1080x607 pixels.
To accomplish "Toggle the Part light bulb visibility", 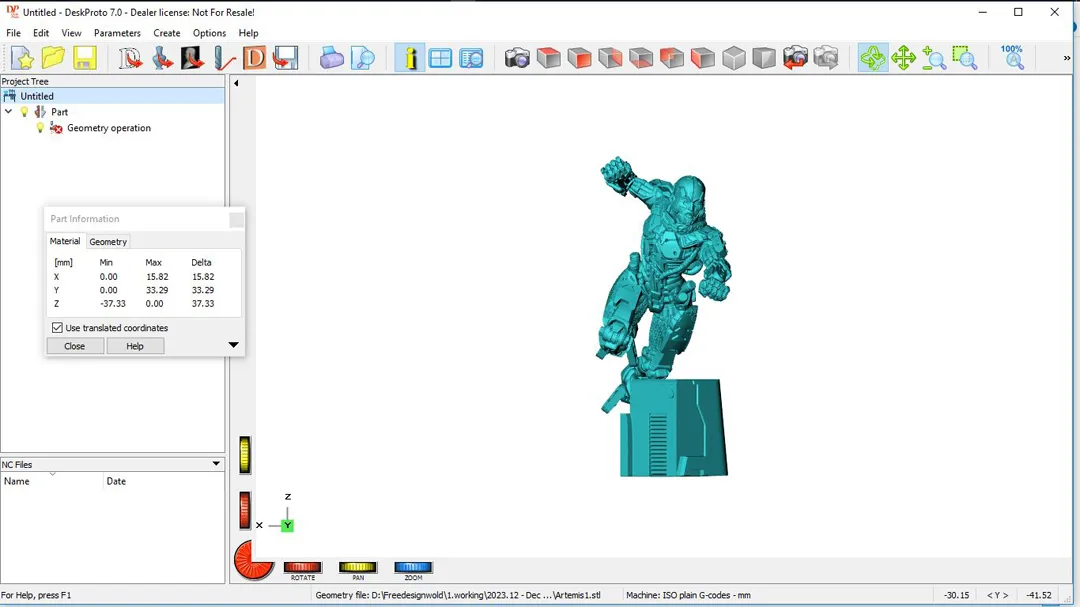I will 25,112.
